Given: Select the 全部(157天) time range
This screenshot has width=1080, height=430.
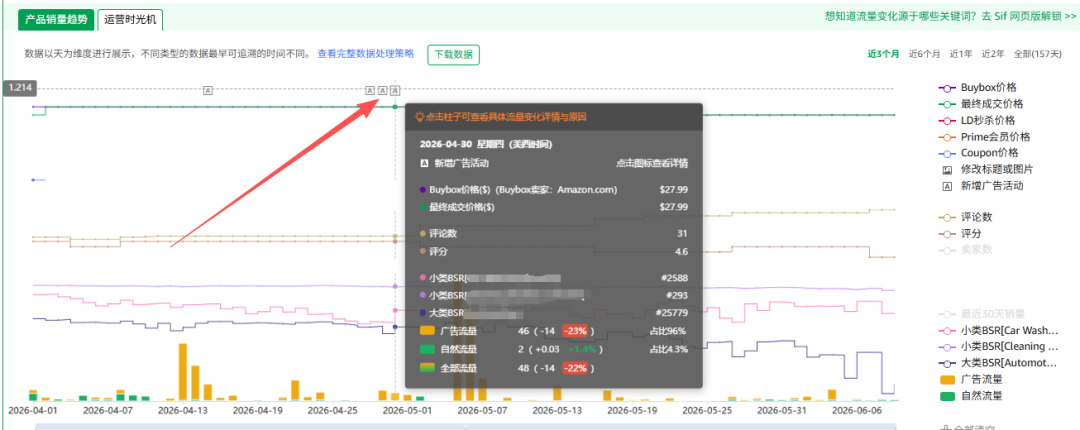Looking at the screenshot, I should tap(1037, 54).
